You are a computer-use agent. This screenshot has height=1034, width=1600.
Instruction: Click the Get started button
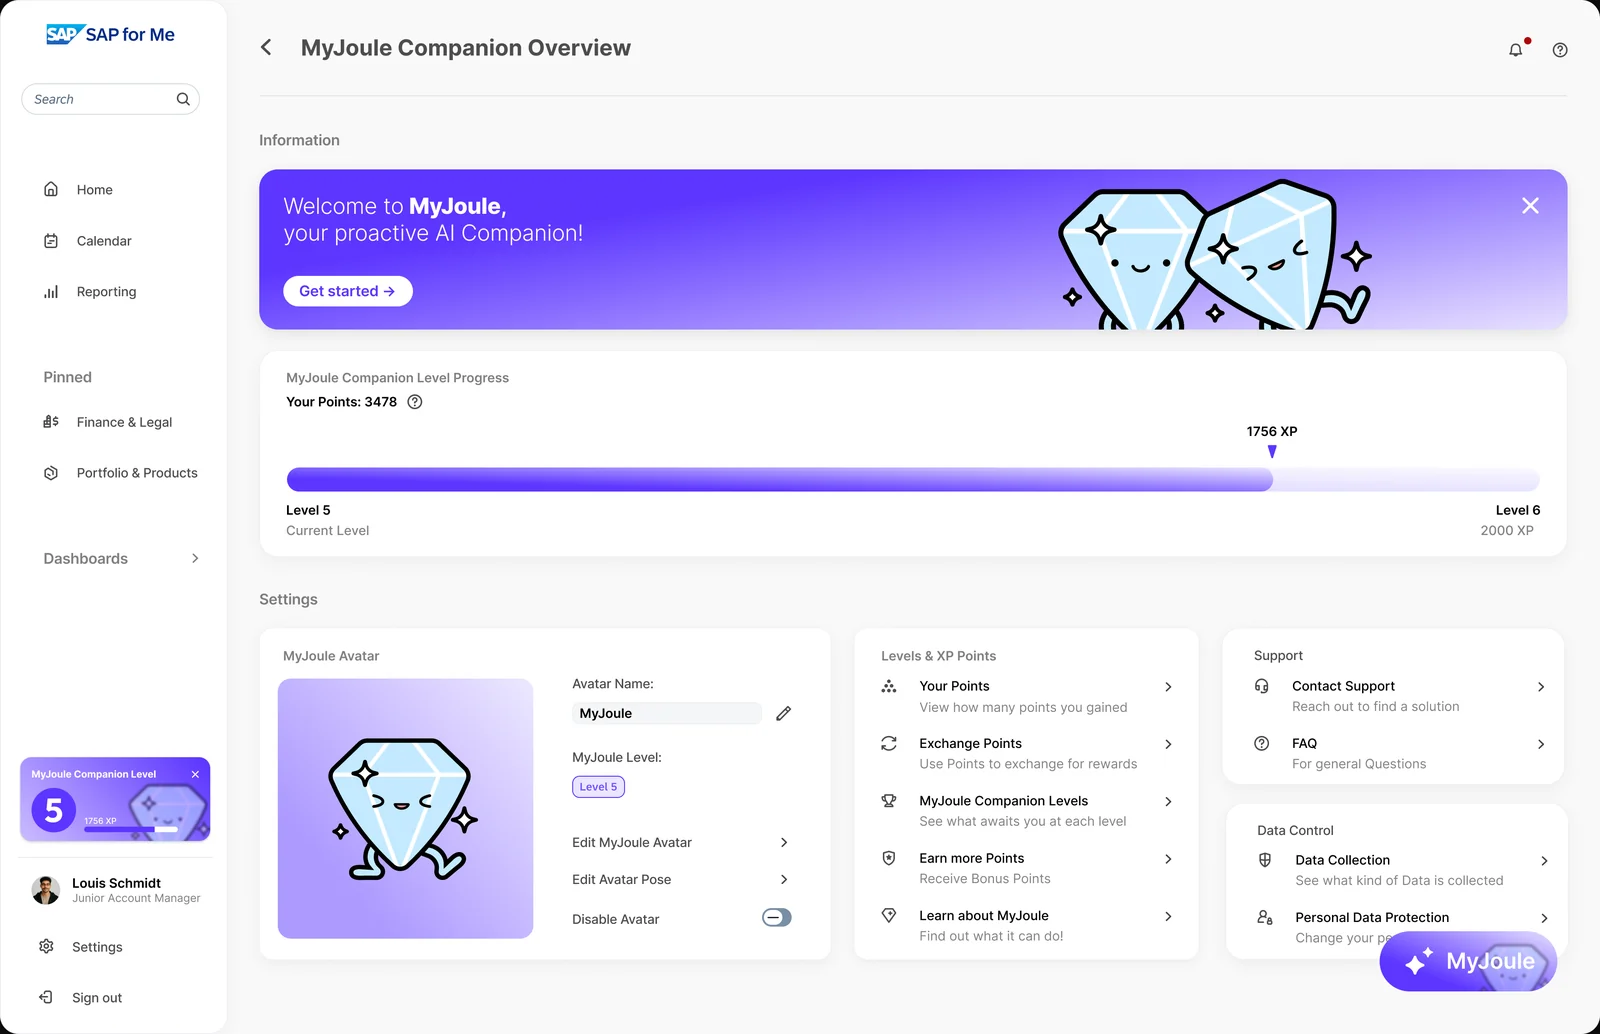coord(348,291)
